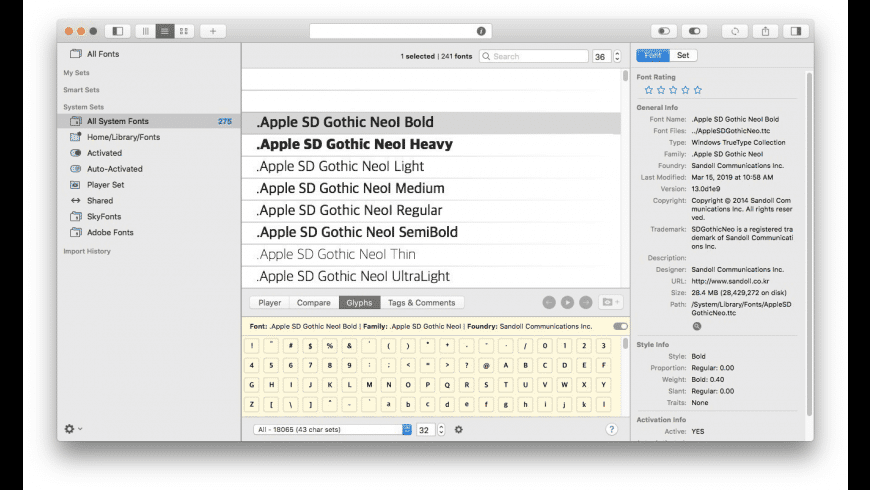
Task: Click the info panel vertical scrollbar
Action: coord(809,244)
